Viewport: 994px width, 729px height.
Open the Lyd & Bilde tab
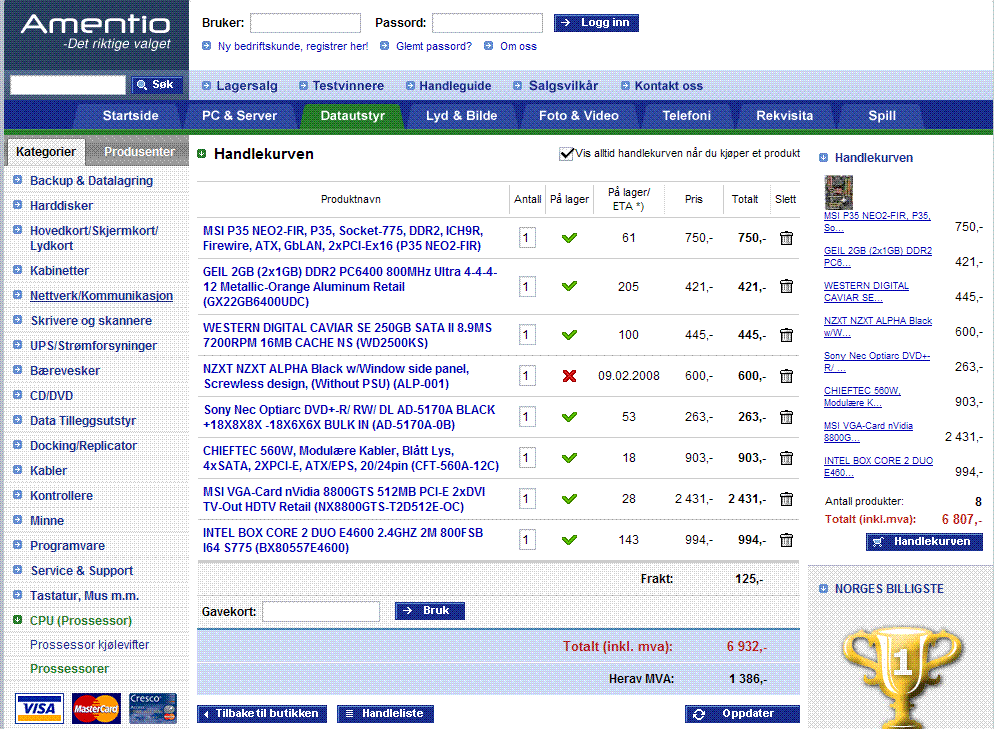point(461,116)
